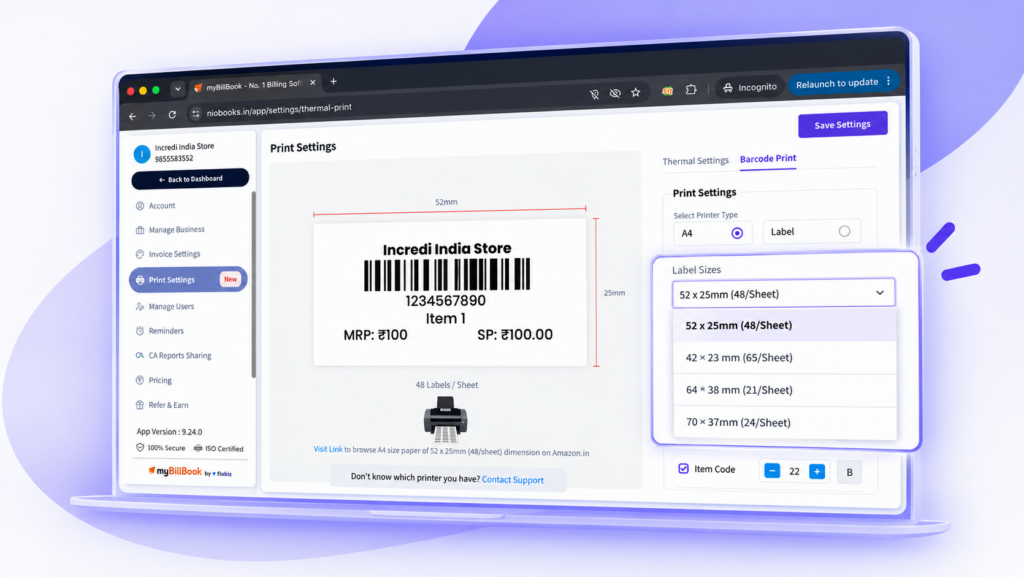Decrease Item Code font size with minus
Image resolution: width=1024 pixels, height=577 pixels.
pyautogui.click(x=772, y=471)
